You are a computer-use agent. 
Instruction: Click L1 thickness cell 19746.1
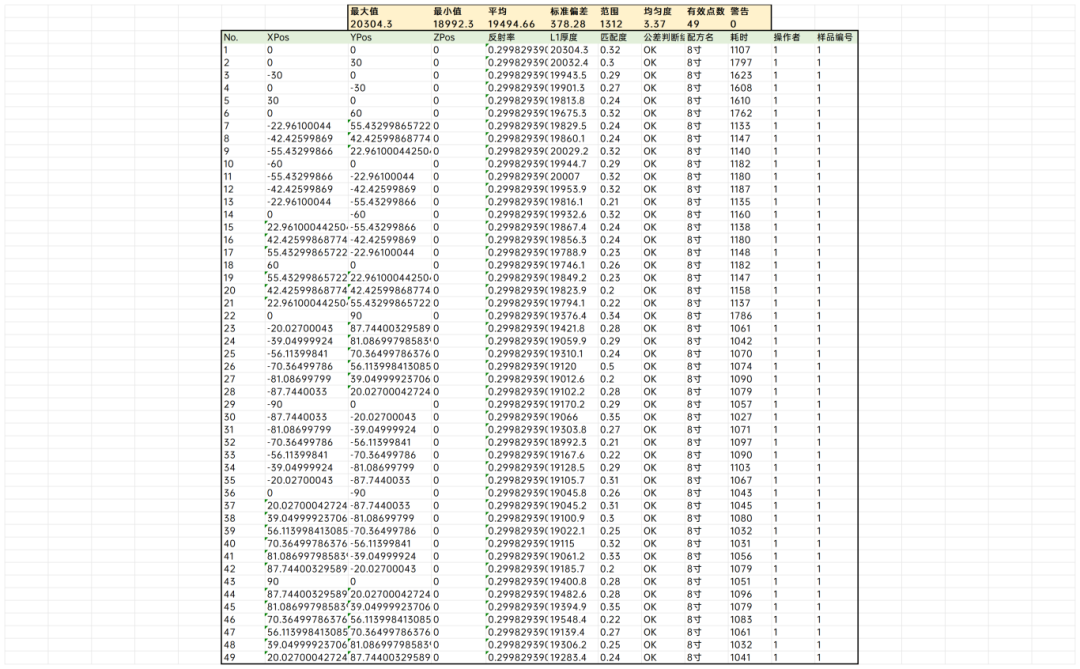coord(573,265)
